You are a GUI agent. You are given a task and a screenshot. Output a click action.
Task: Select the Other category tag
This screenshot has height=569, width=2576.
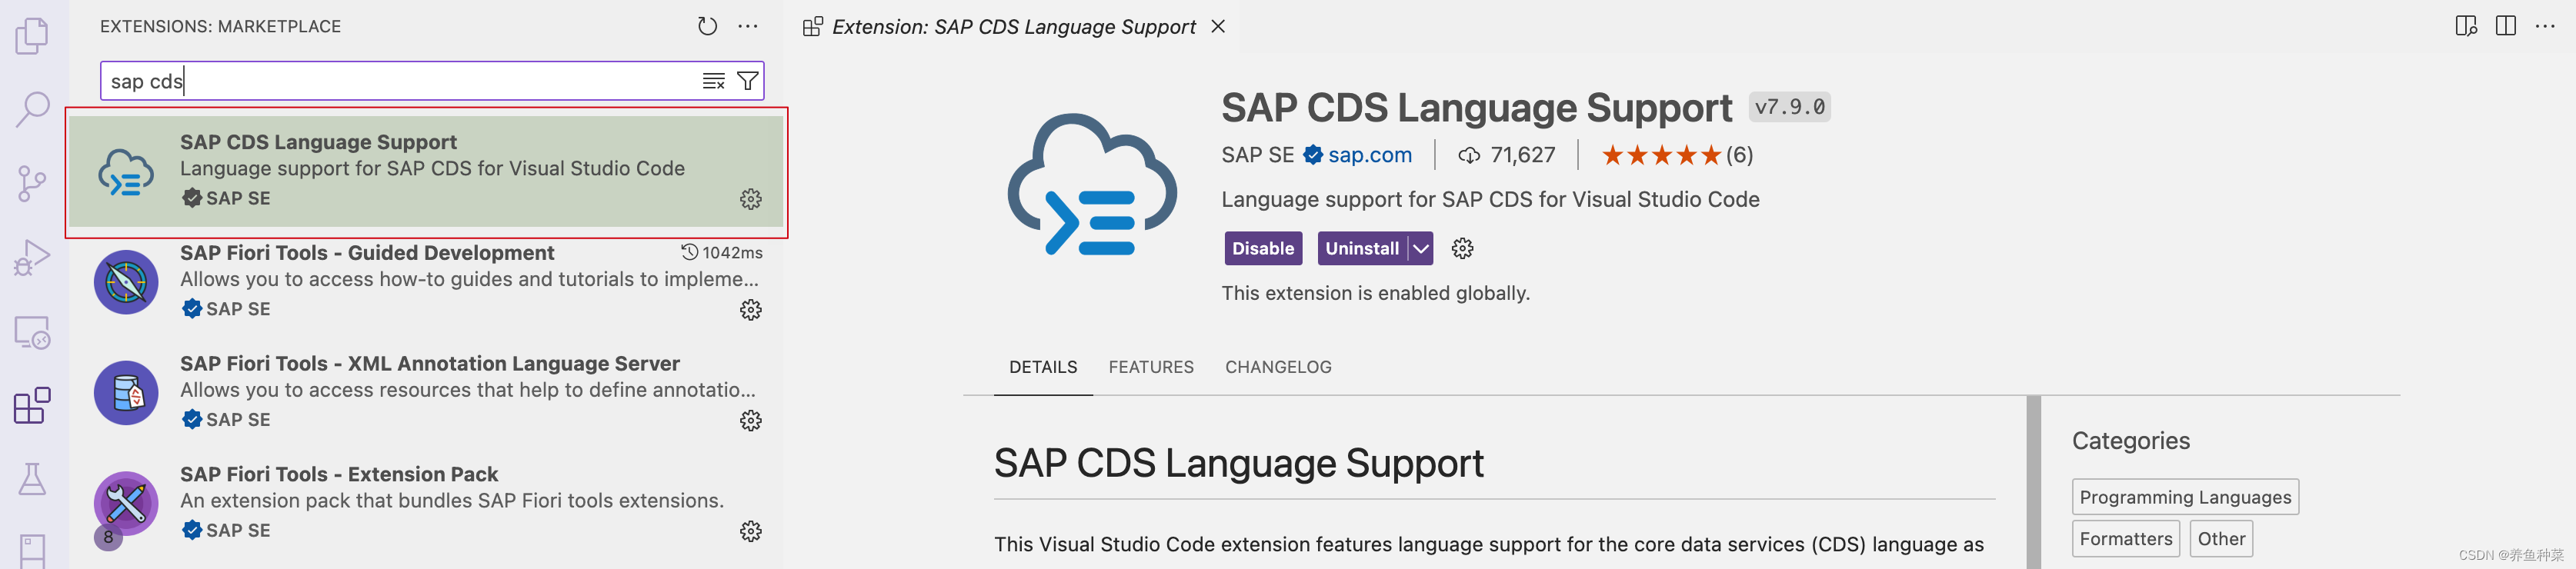point(2221,538)
